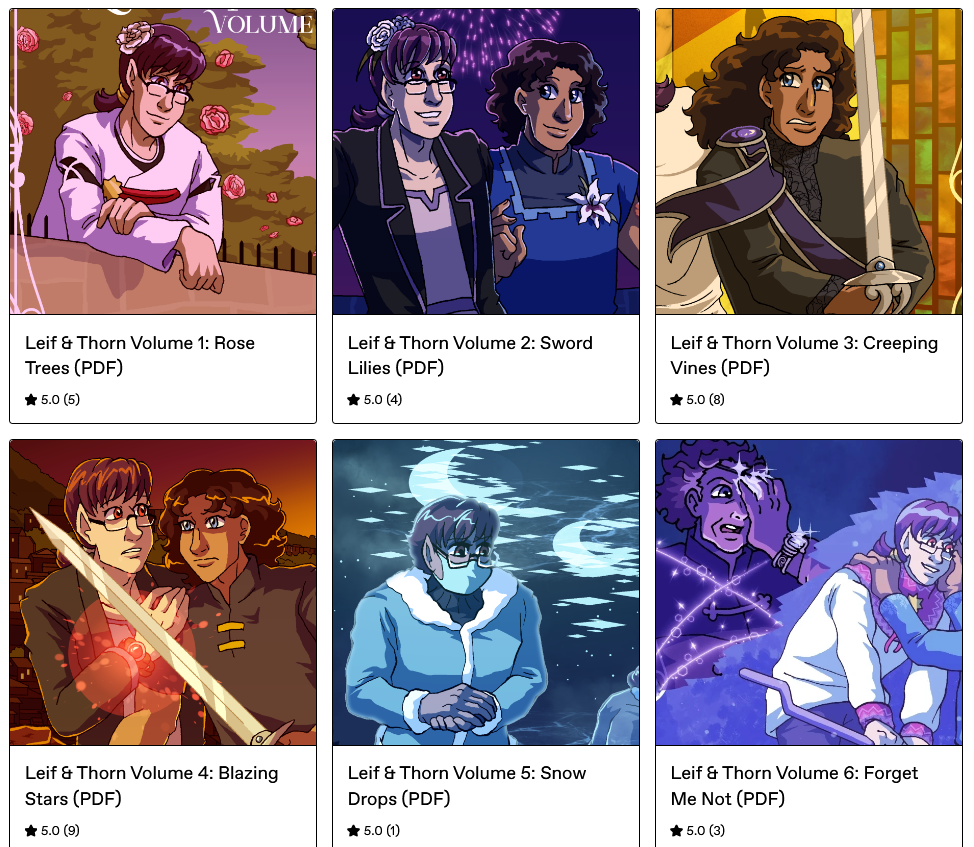Click the star rating icon under Volume 5

[x=354, y=830]
